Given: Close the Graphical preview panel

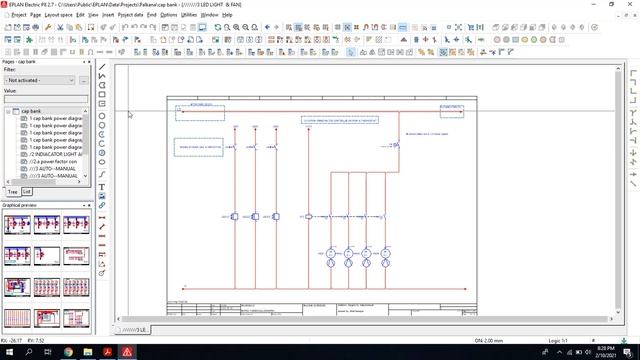Looking at the screenshot, I should tap(89, 205).
